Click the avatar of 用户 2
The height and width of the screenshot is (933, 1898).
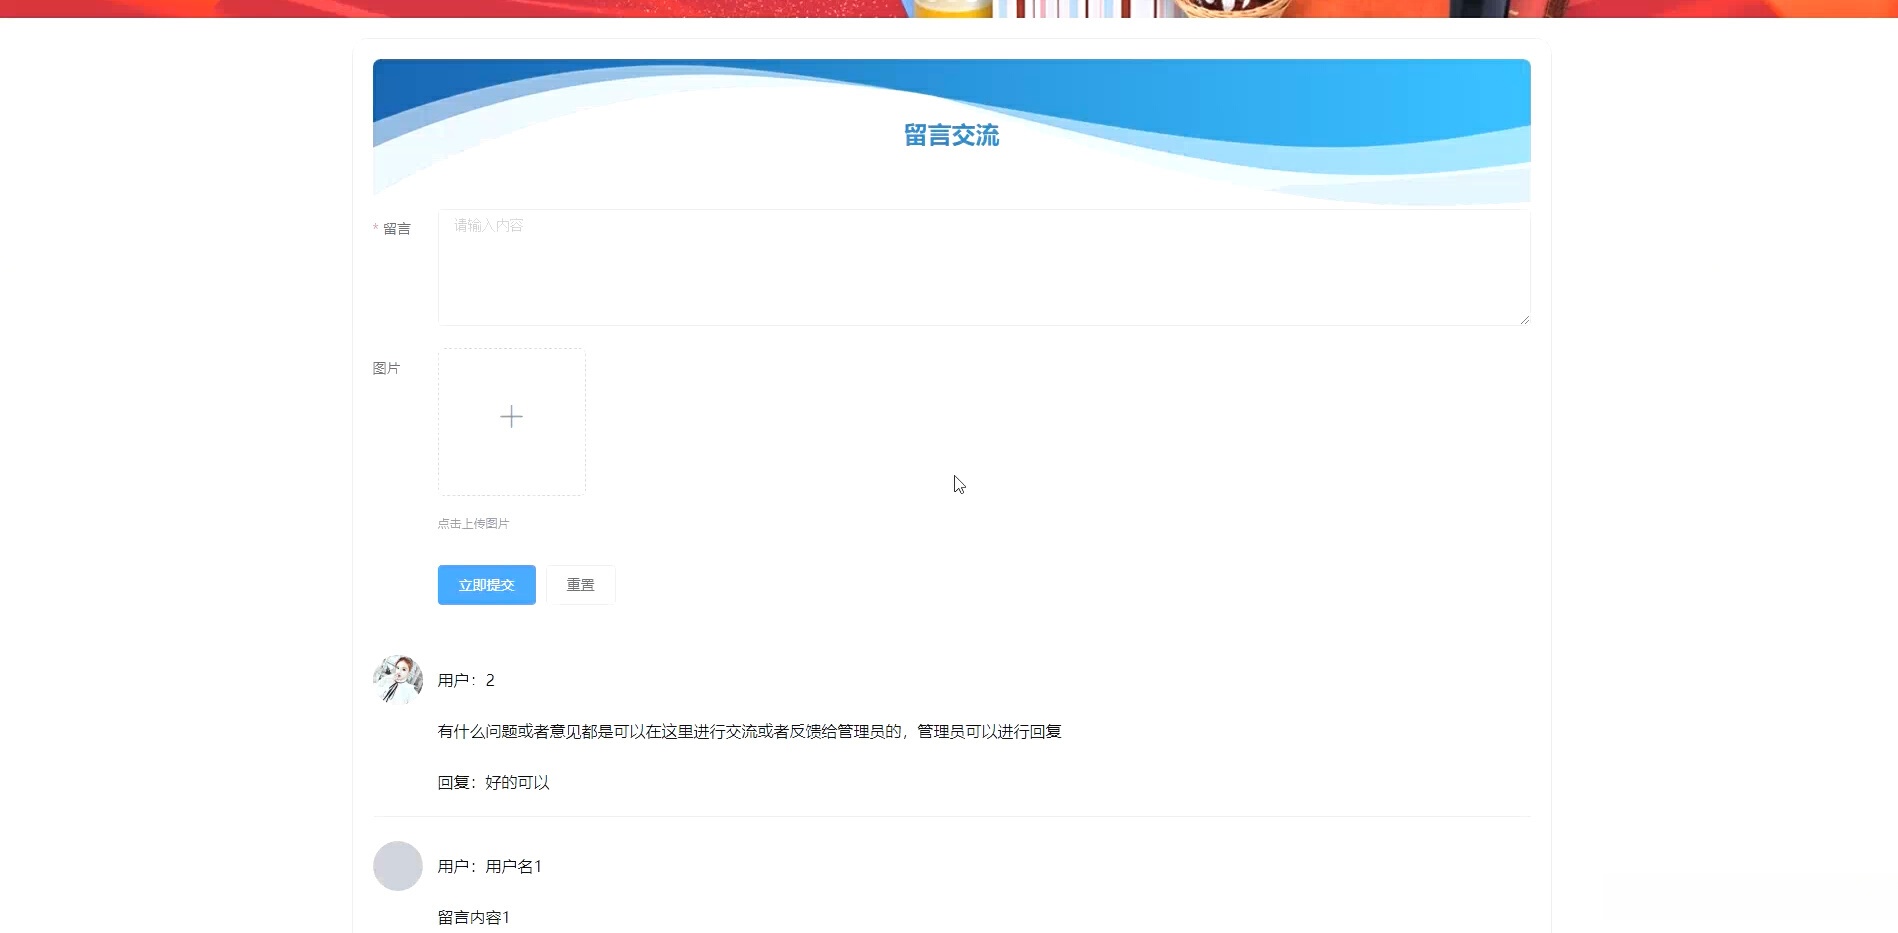click(397, 680)
